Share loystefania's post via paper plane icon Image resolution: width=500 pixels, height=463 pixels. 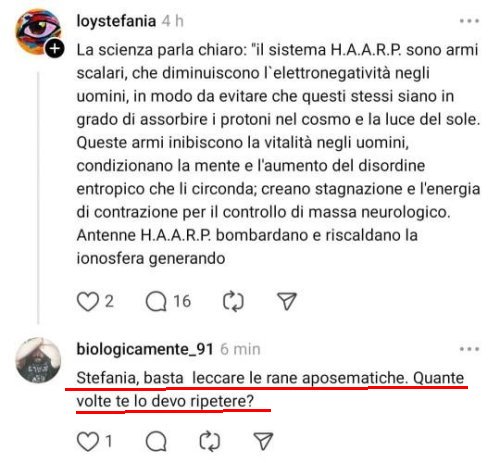287,301
